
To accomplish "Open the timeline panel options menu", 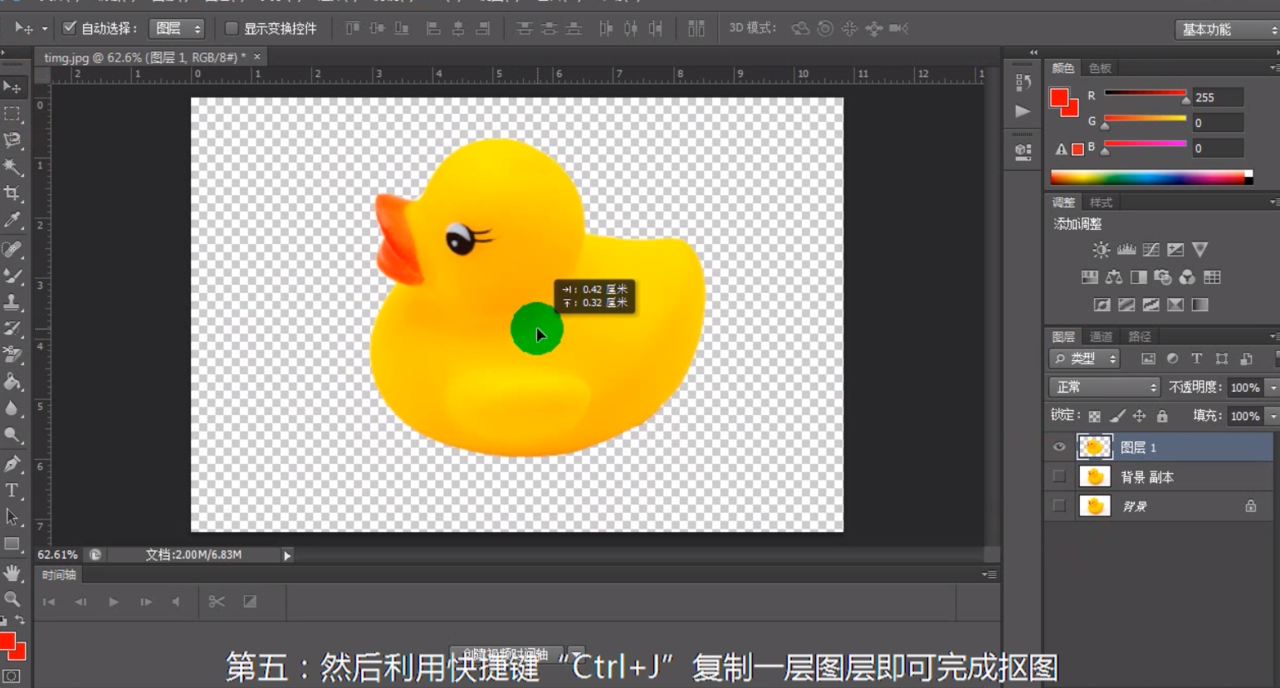I will click(x=989, y=574).
